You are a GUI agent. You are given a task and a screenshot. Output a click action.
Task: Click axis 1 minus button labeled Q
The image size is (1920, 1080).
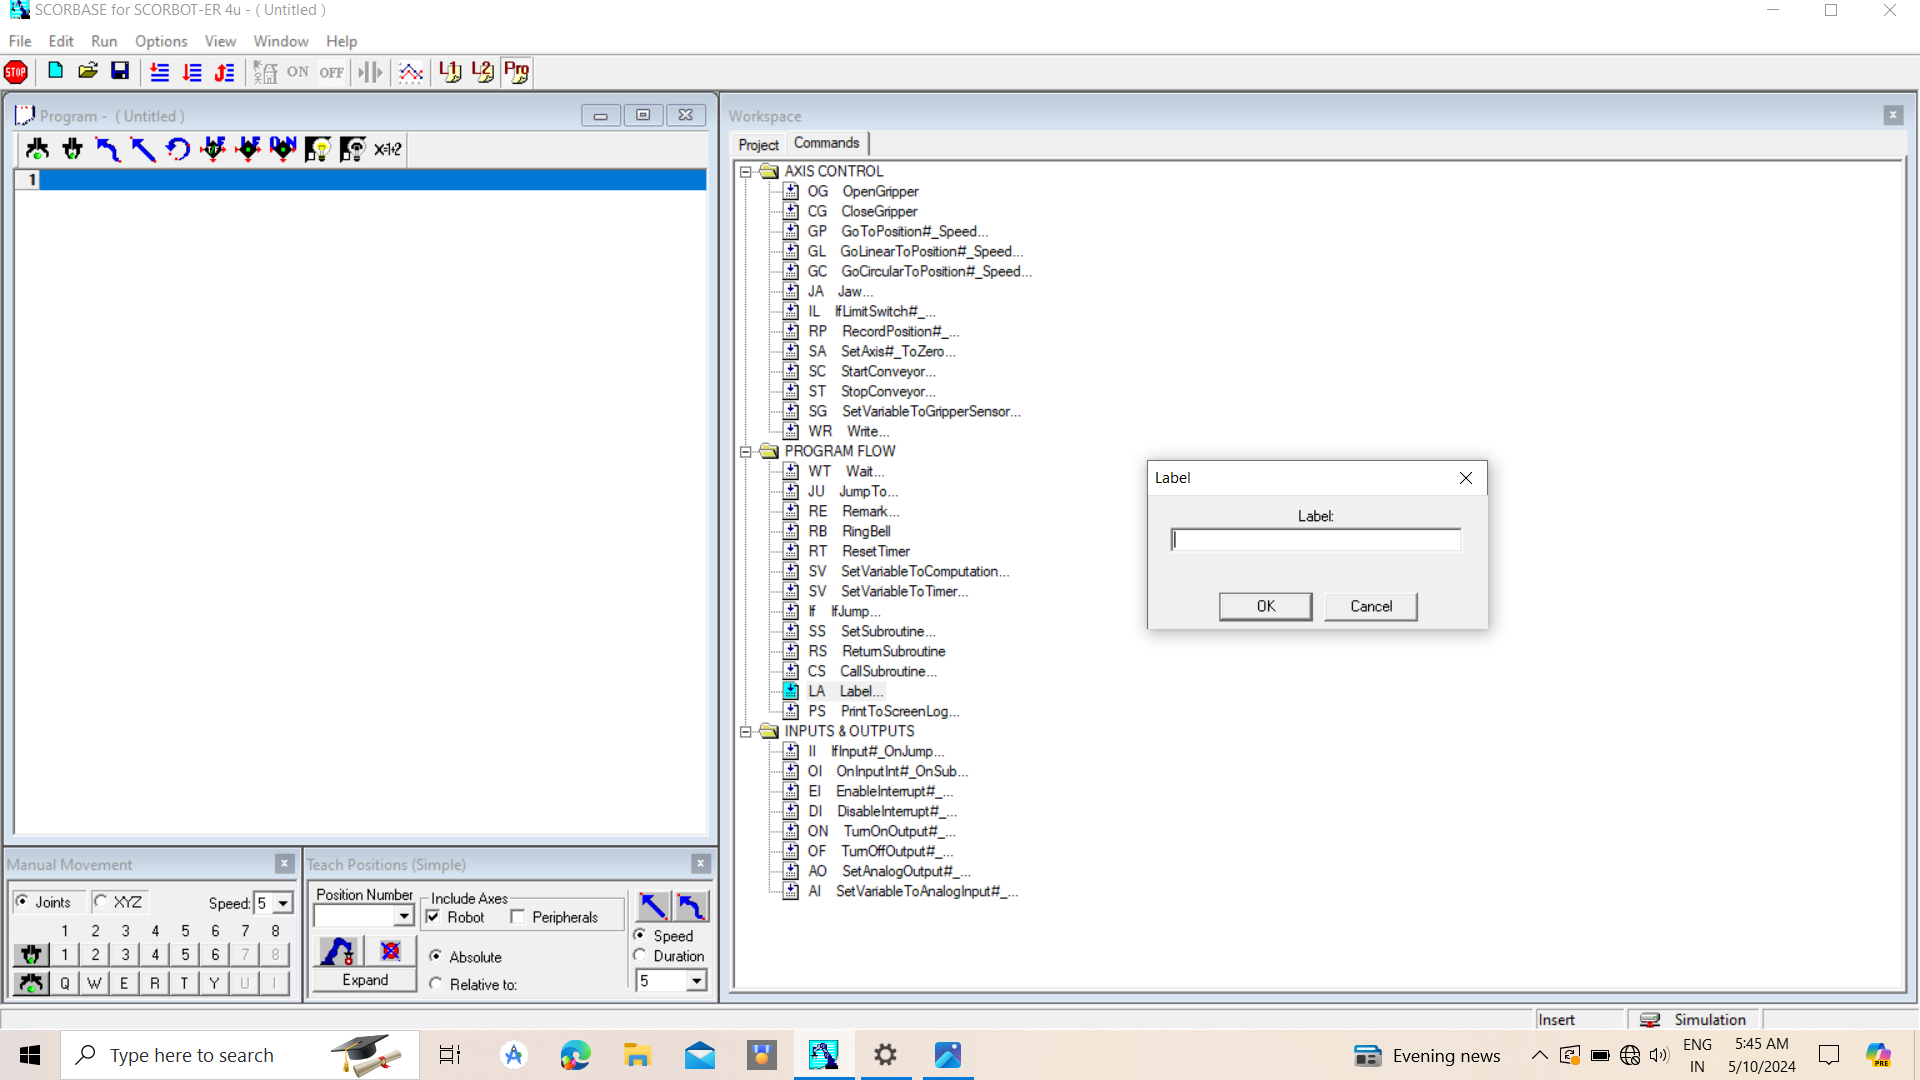pyautogui.click(x=65, y=983)
